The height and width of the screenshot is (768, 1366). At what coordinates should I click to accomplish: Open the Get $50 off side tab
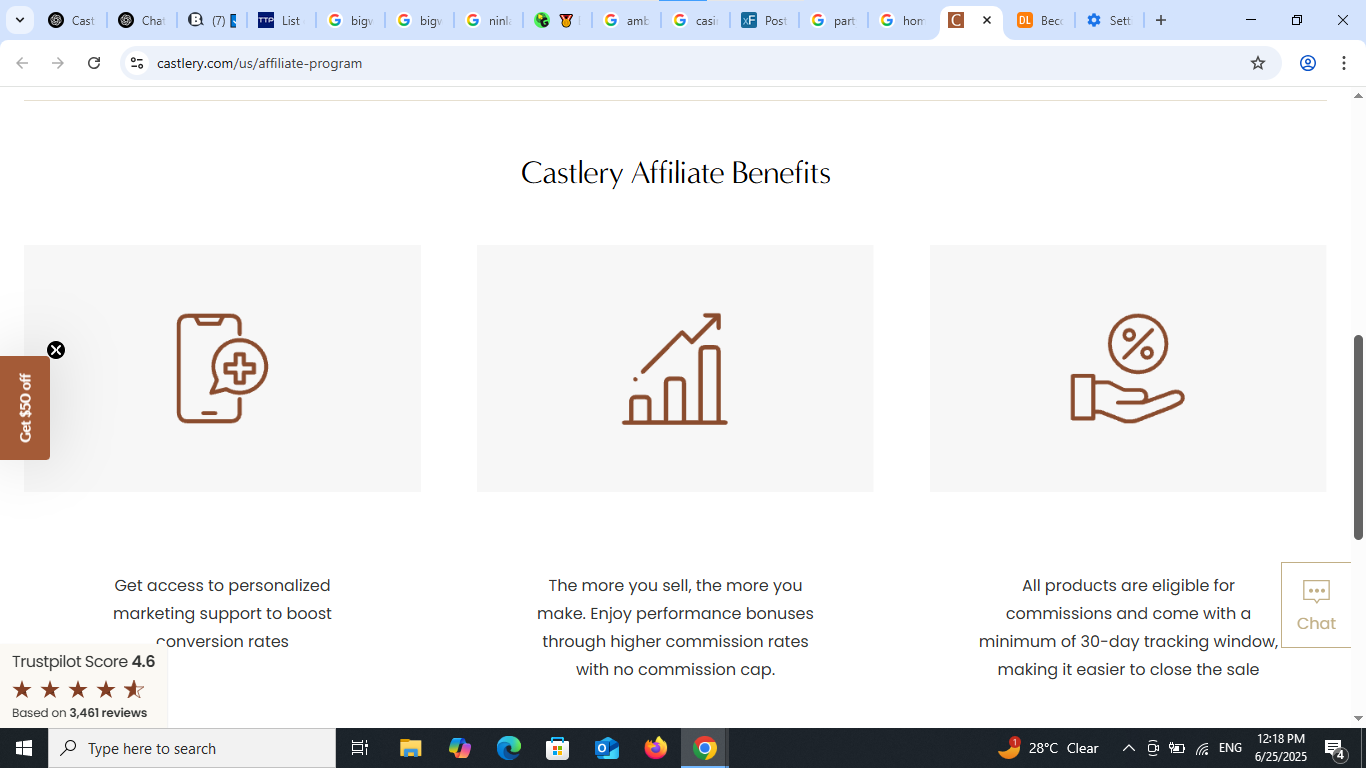pyautogui.click(x=25, y=408)
